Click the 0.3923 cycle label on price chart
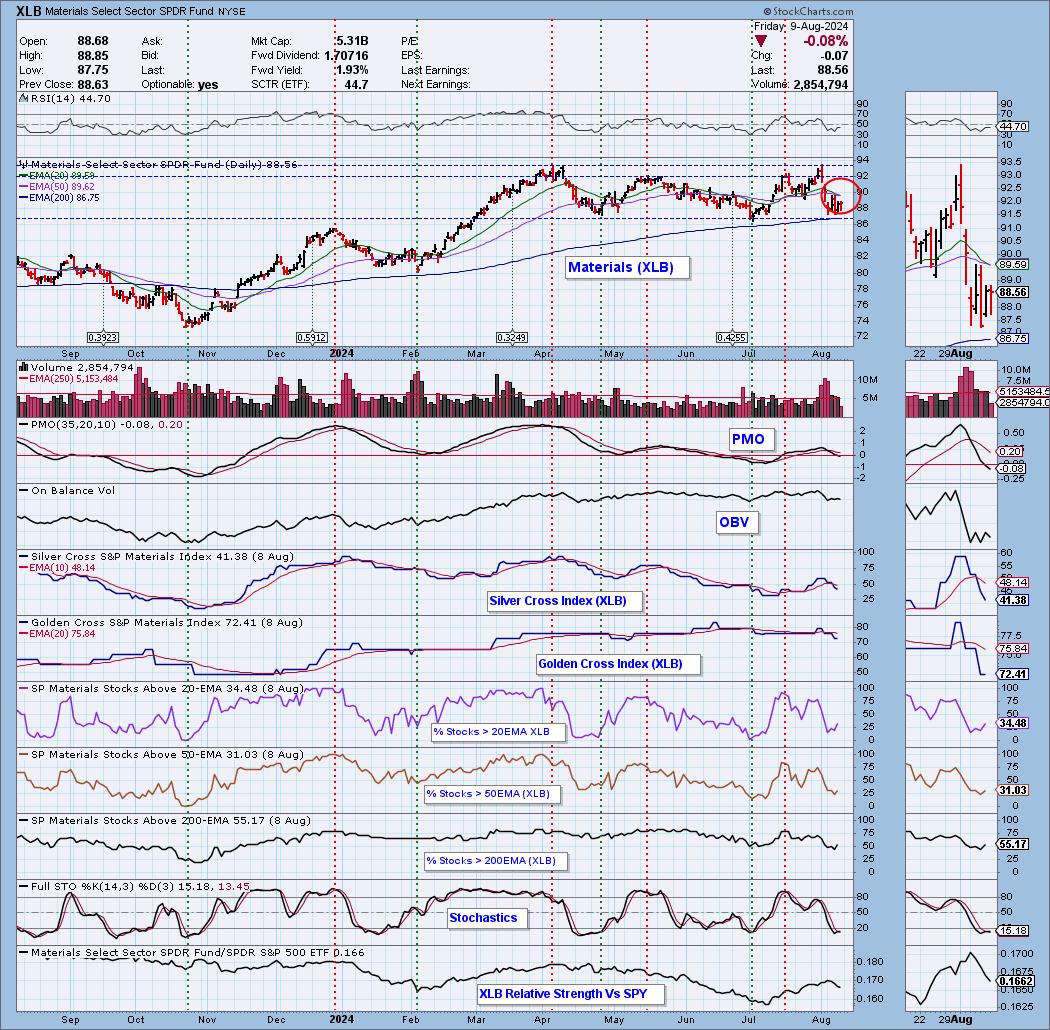This screenshot has height=1030, width=1050. coord(103,338)
